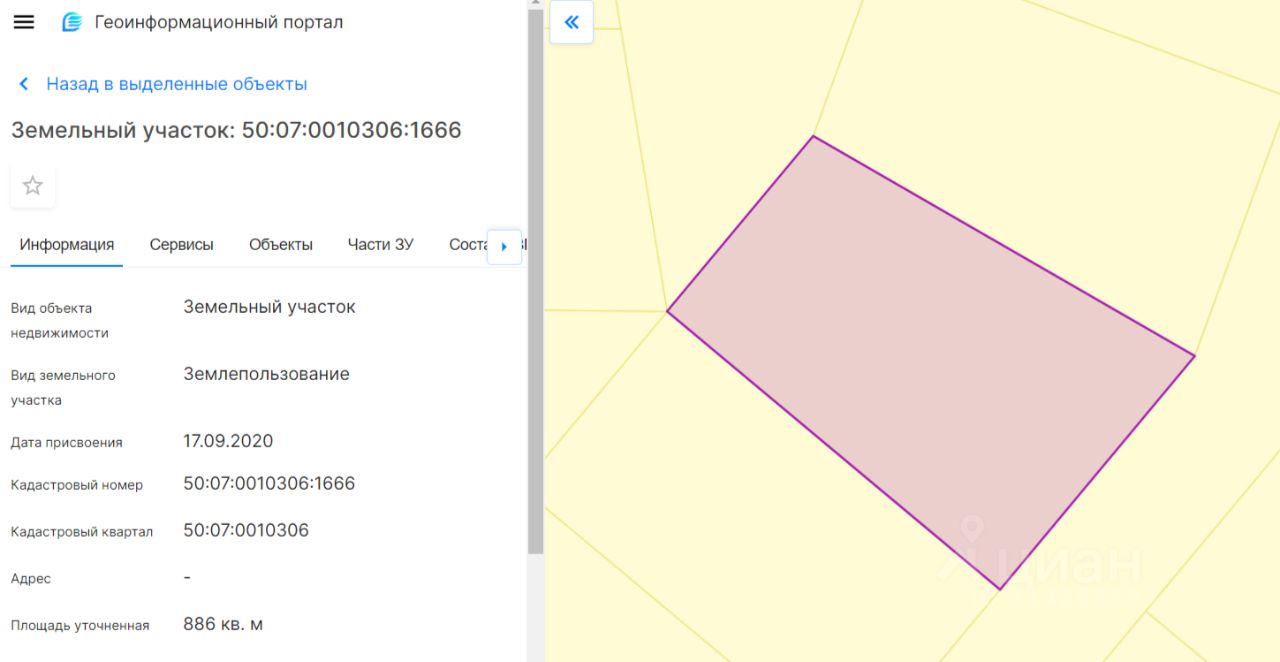The image size is (1280, 662).
Task: Open the Объекты tab
Action: [x=281, y=244]
